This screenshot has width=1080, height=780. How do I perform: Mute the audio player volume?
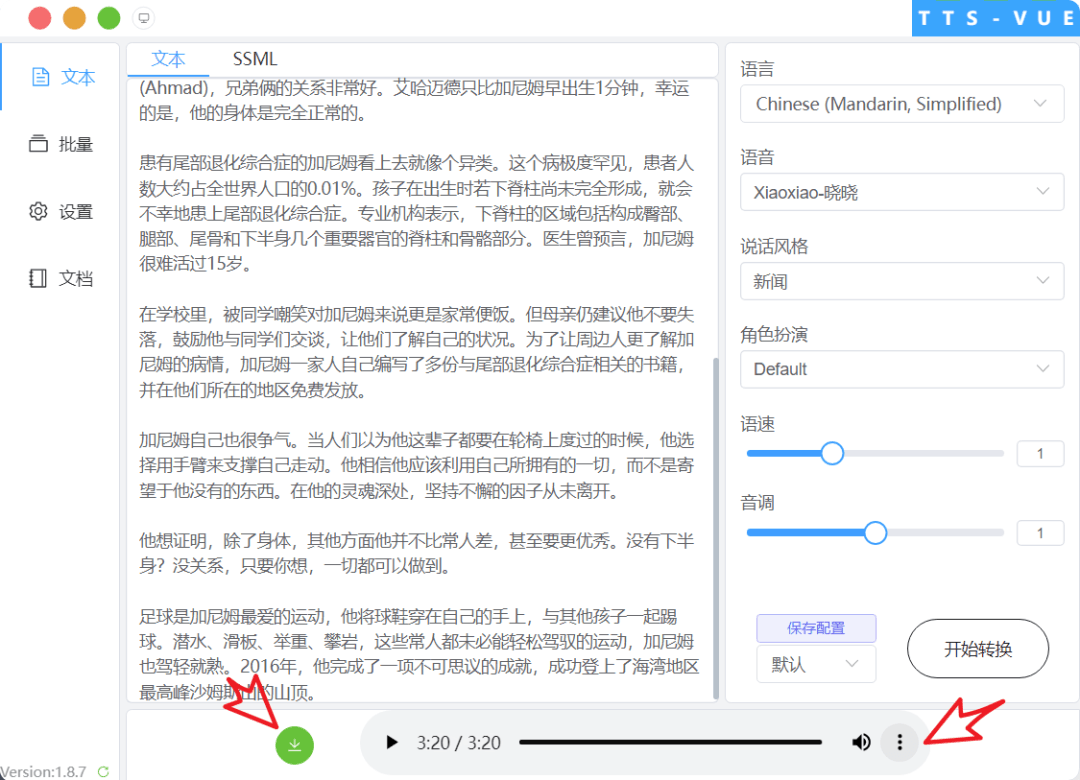861,742
